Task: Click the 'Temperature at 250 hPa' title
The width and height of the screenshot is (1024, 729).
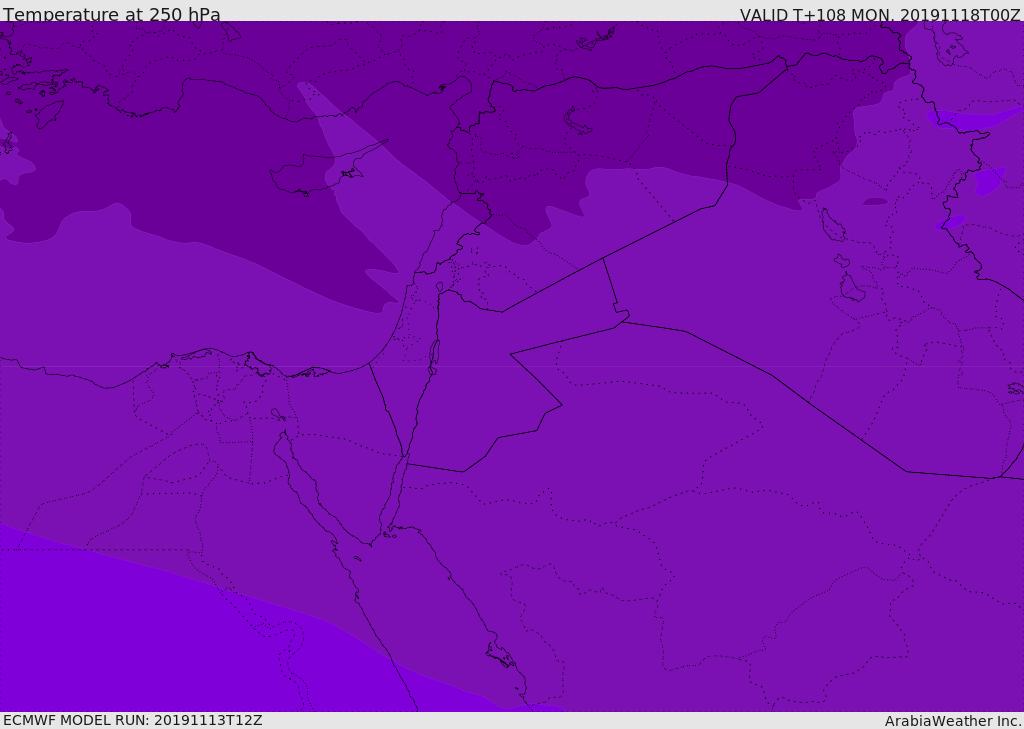Action: coord(112,14)
